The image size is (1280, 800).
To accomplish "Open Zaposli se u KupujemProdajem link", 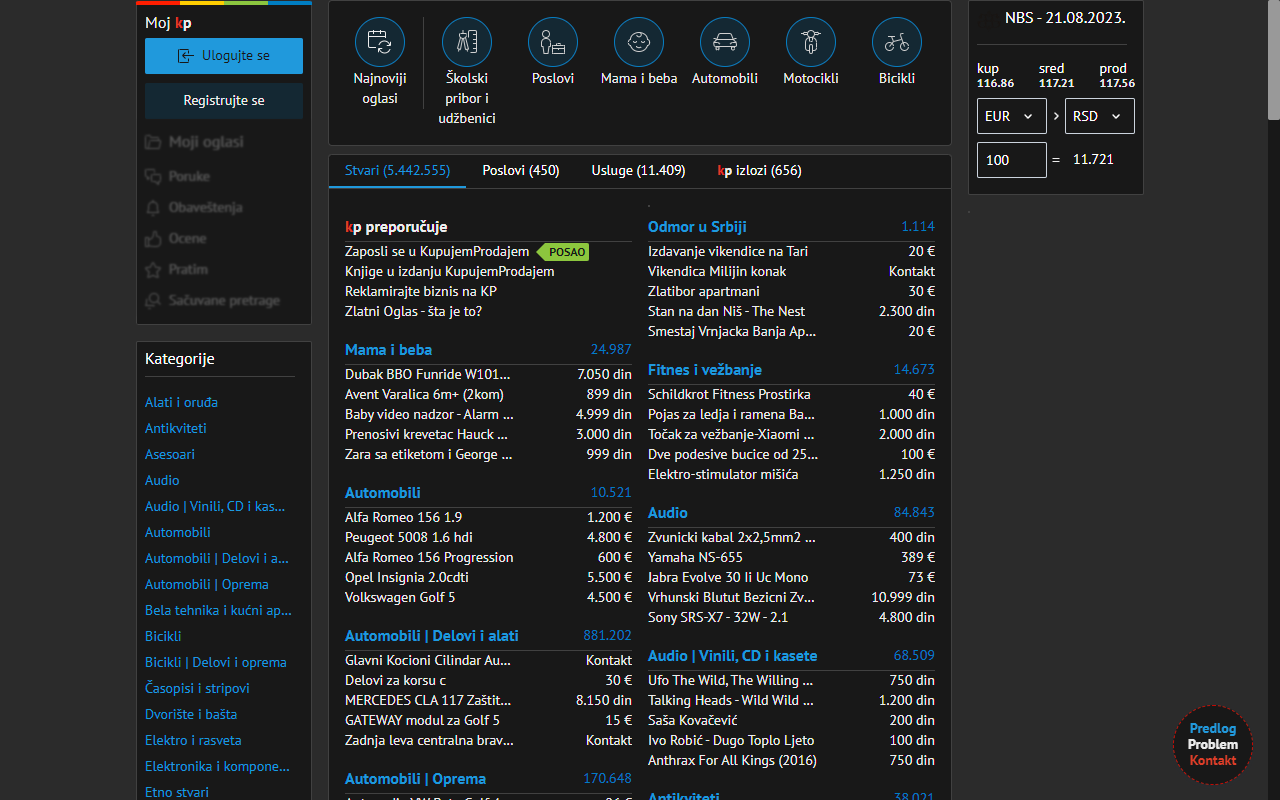I will pyautogui.click(x=437, y=251).
